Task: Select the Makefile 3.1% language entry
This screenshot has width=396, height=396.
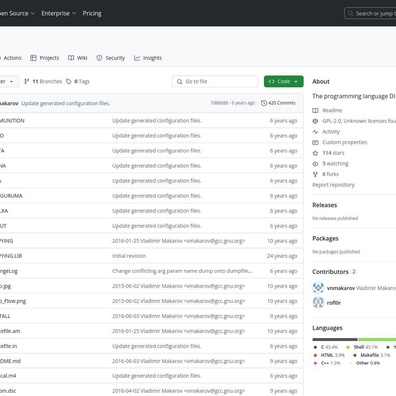Action: pyautogui.click(x=371, y=355)
